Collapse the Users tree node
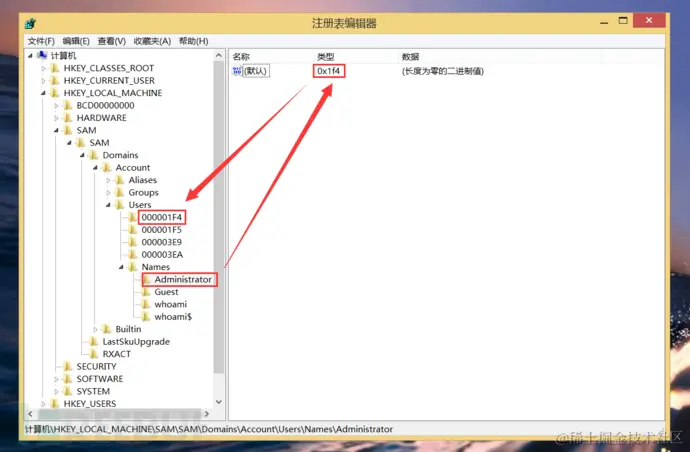The image size is (690, 452). pos(108,205)
